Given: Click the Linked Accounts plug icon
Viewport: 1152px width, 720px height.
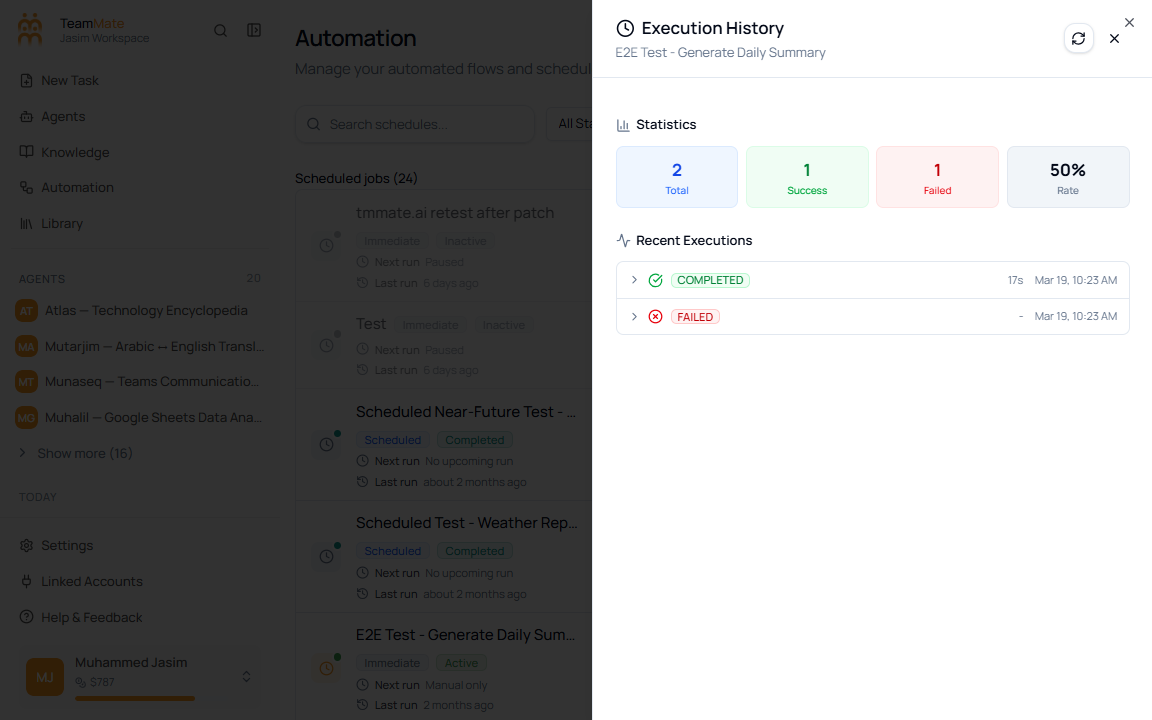Looking at the screenshot, I should (x=26, y=581).
